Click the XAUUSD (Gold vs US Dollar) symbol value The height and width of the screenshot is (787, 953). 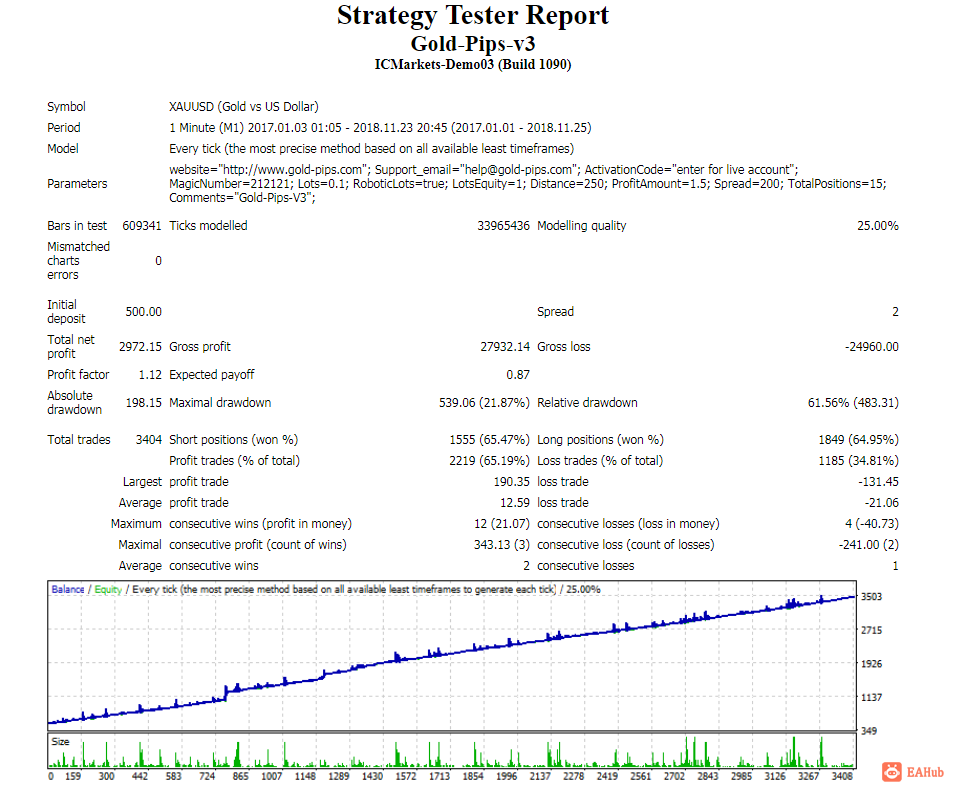tap(244, 106)
